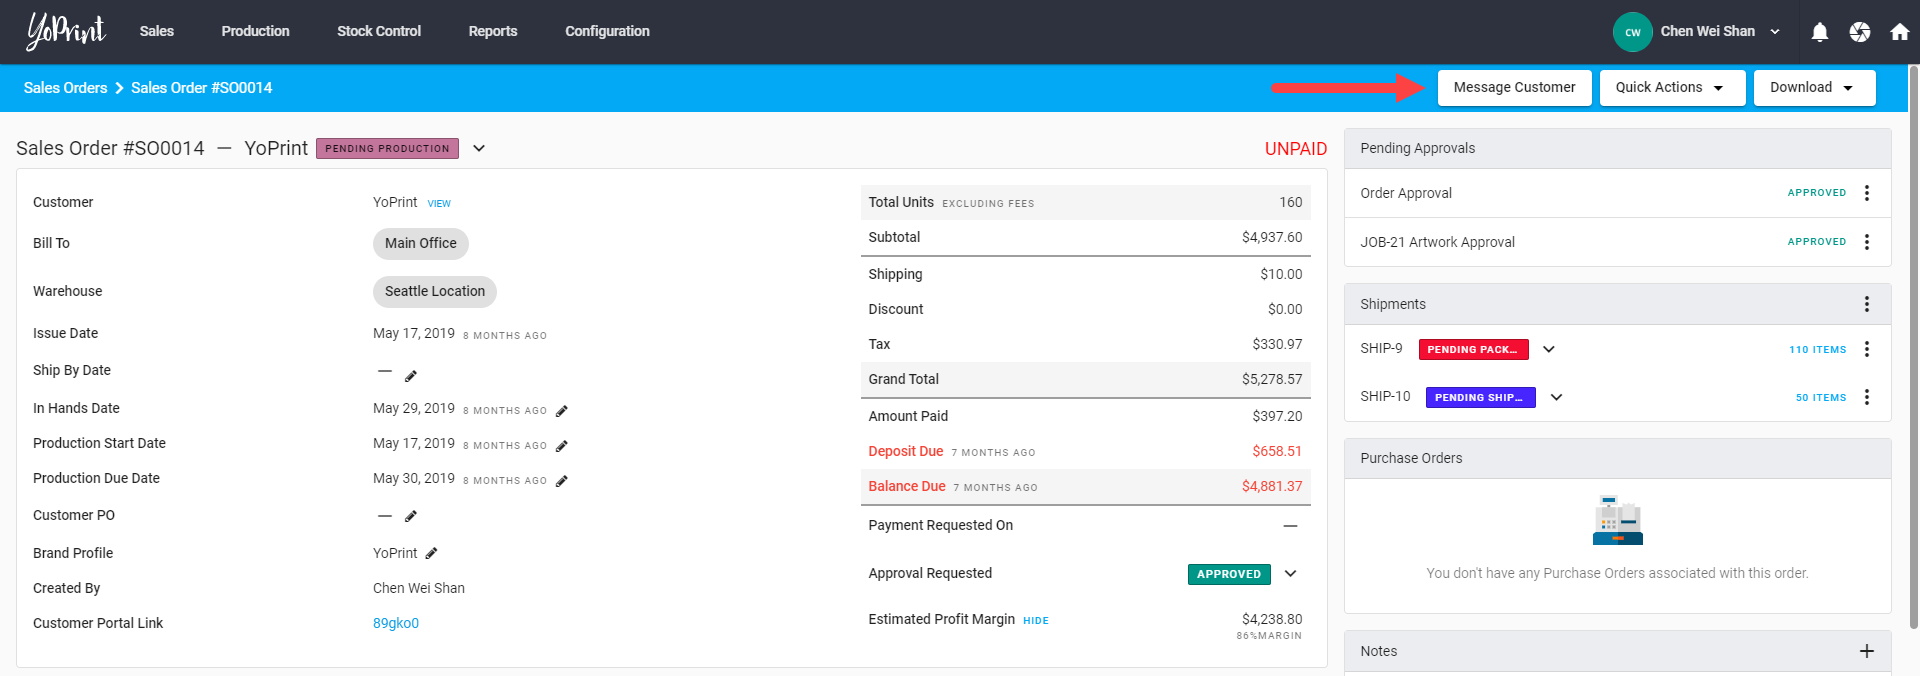Edit the Customer PO pencil icon

tap(410, 516)
